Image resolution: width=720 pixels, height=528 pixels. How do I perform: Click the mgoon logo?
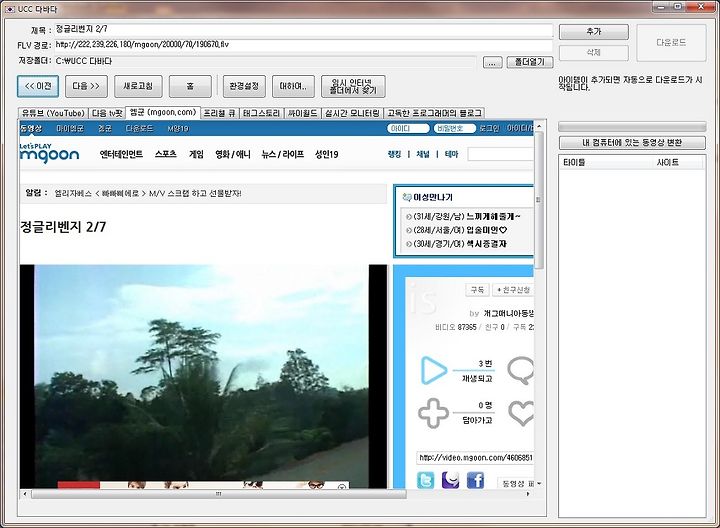pos(49,153)
